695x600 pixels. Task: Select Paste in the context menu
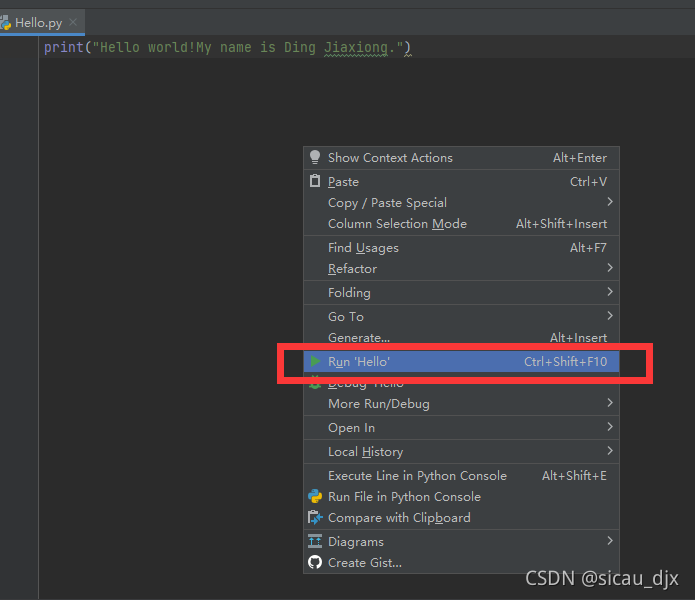tap(461, 182)
